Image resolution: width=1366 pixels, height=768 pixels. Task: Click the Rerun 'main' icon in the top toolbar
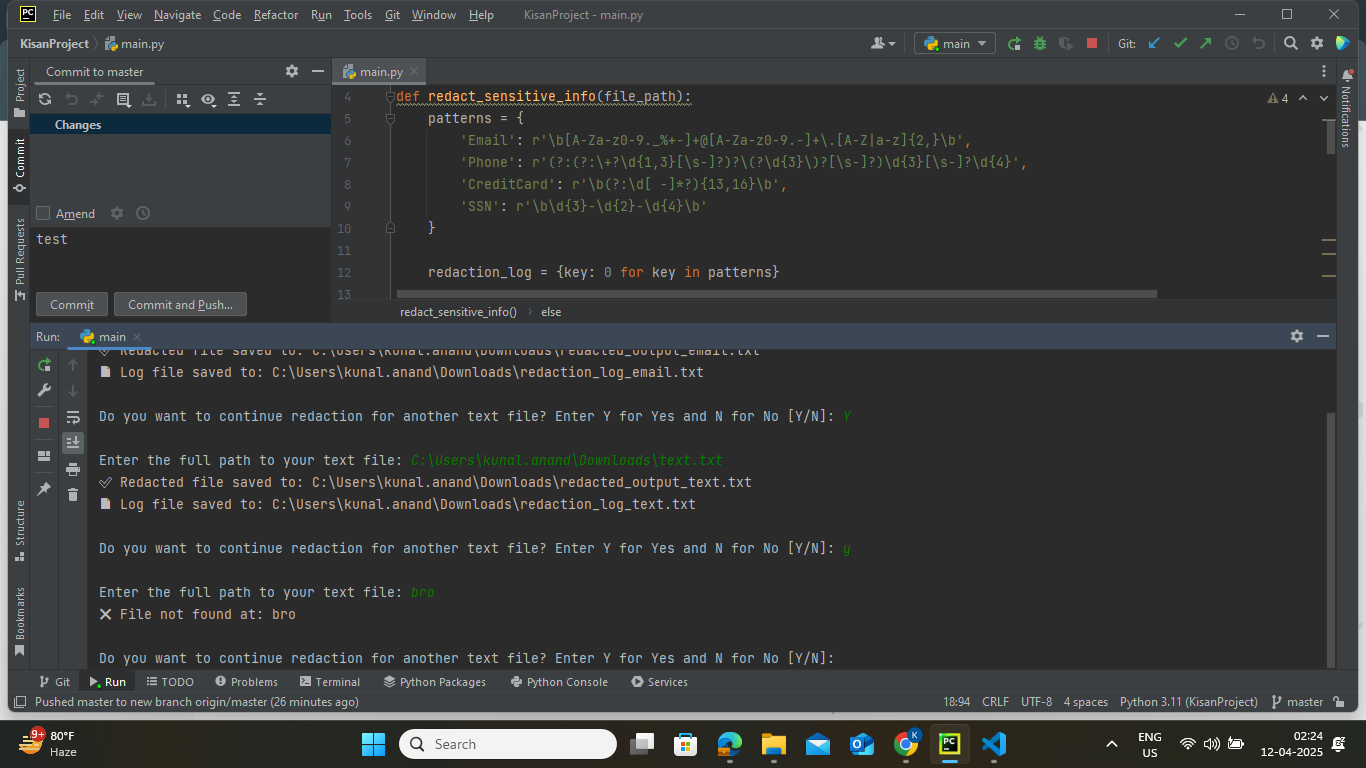coord(1014,44)
